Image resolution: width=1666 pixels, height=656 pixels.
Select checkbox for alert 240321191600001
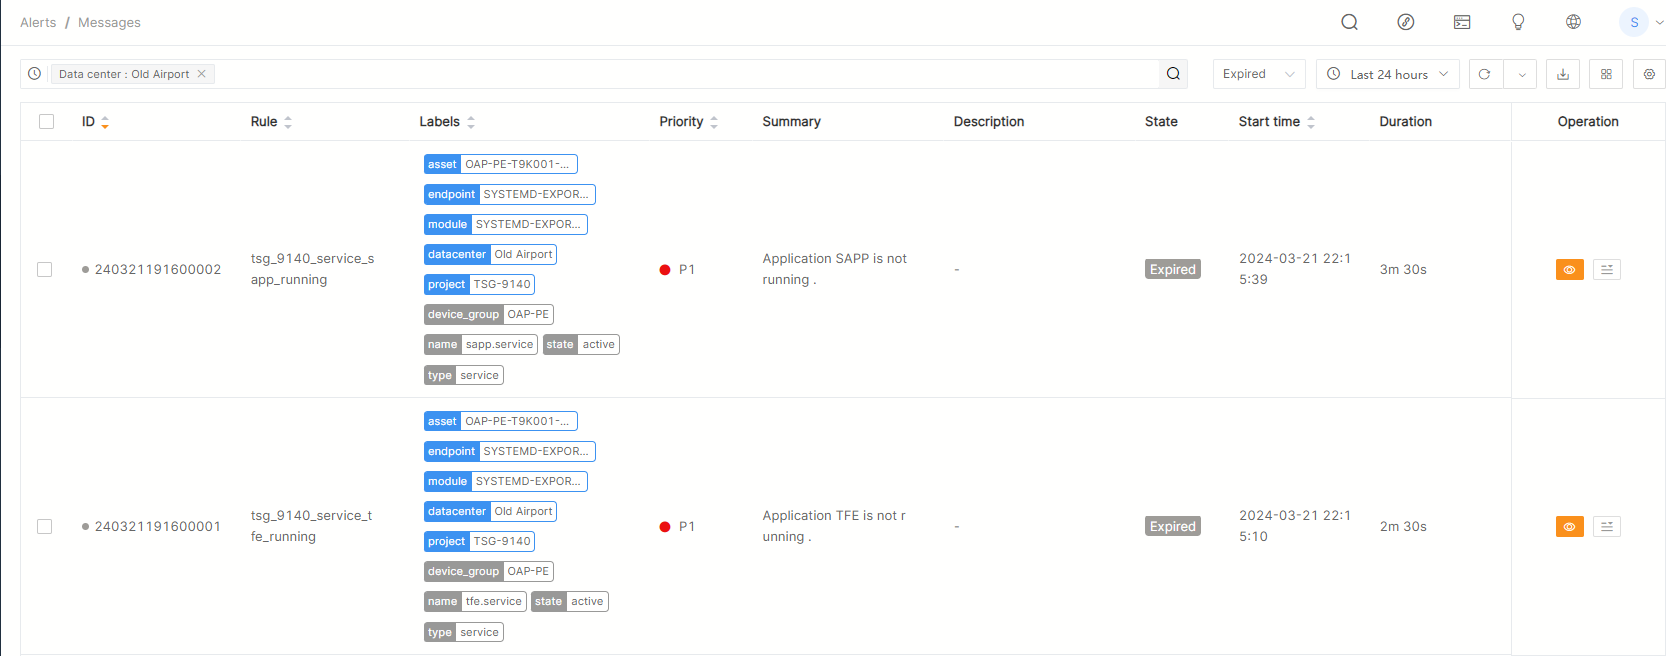(45, 527)
